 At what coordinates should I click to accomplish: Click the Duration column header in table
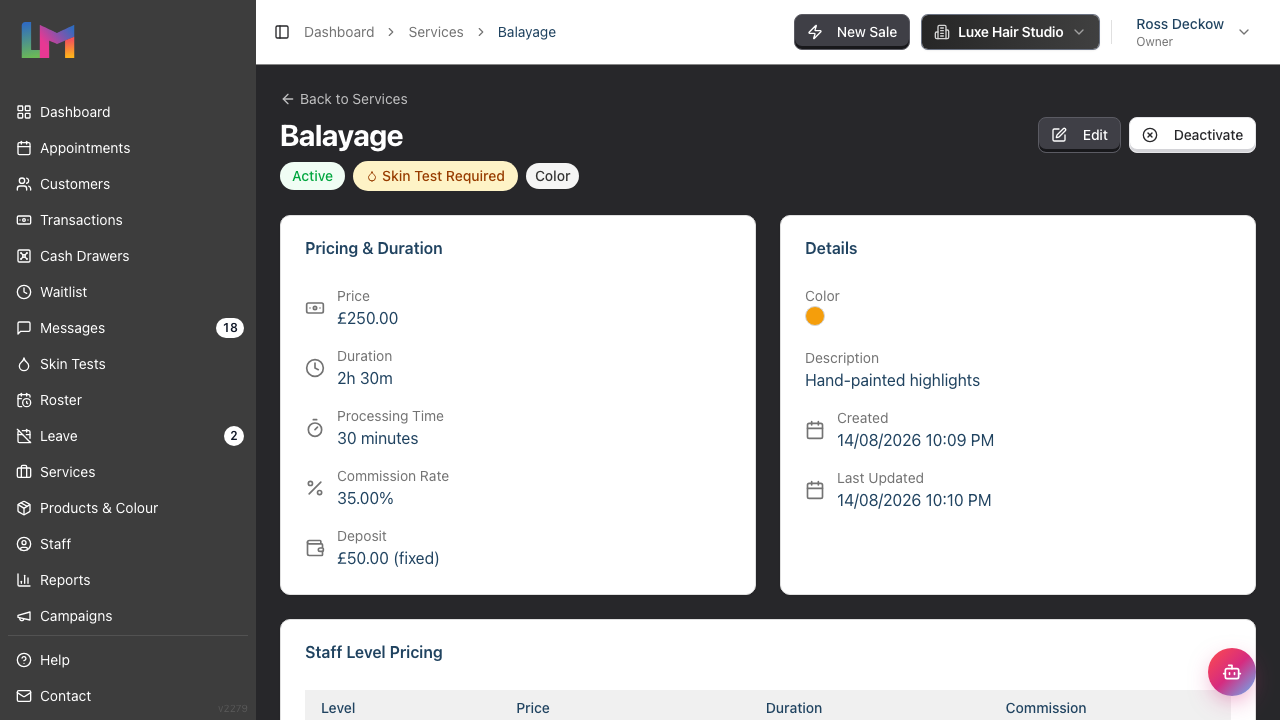(794, 708)
